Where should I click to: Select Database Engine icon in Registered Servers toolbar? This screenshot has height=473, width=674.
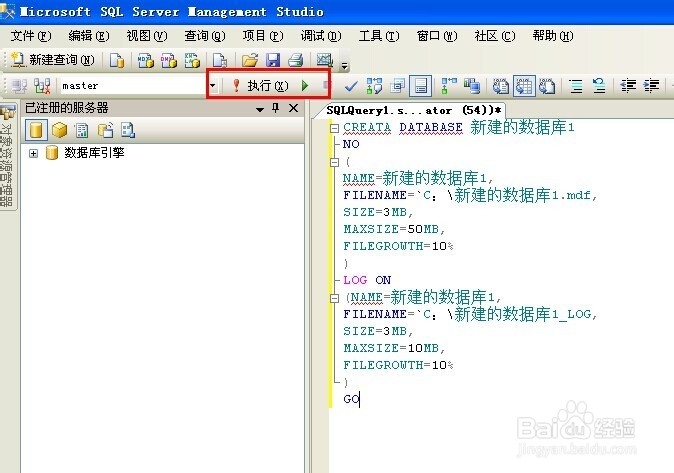(36, 130)
